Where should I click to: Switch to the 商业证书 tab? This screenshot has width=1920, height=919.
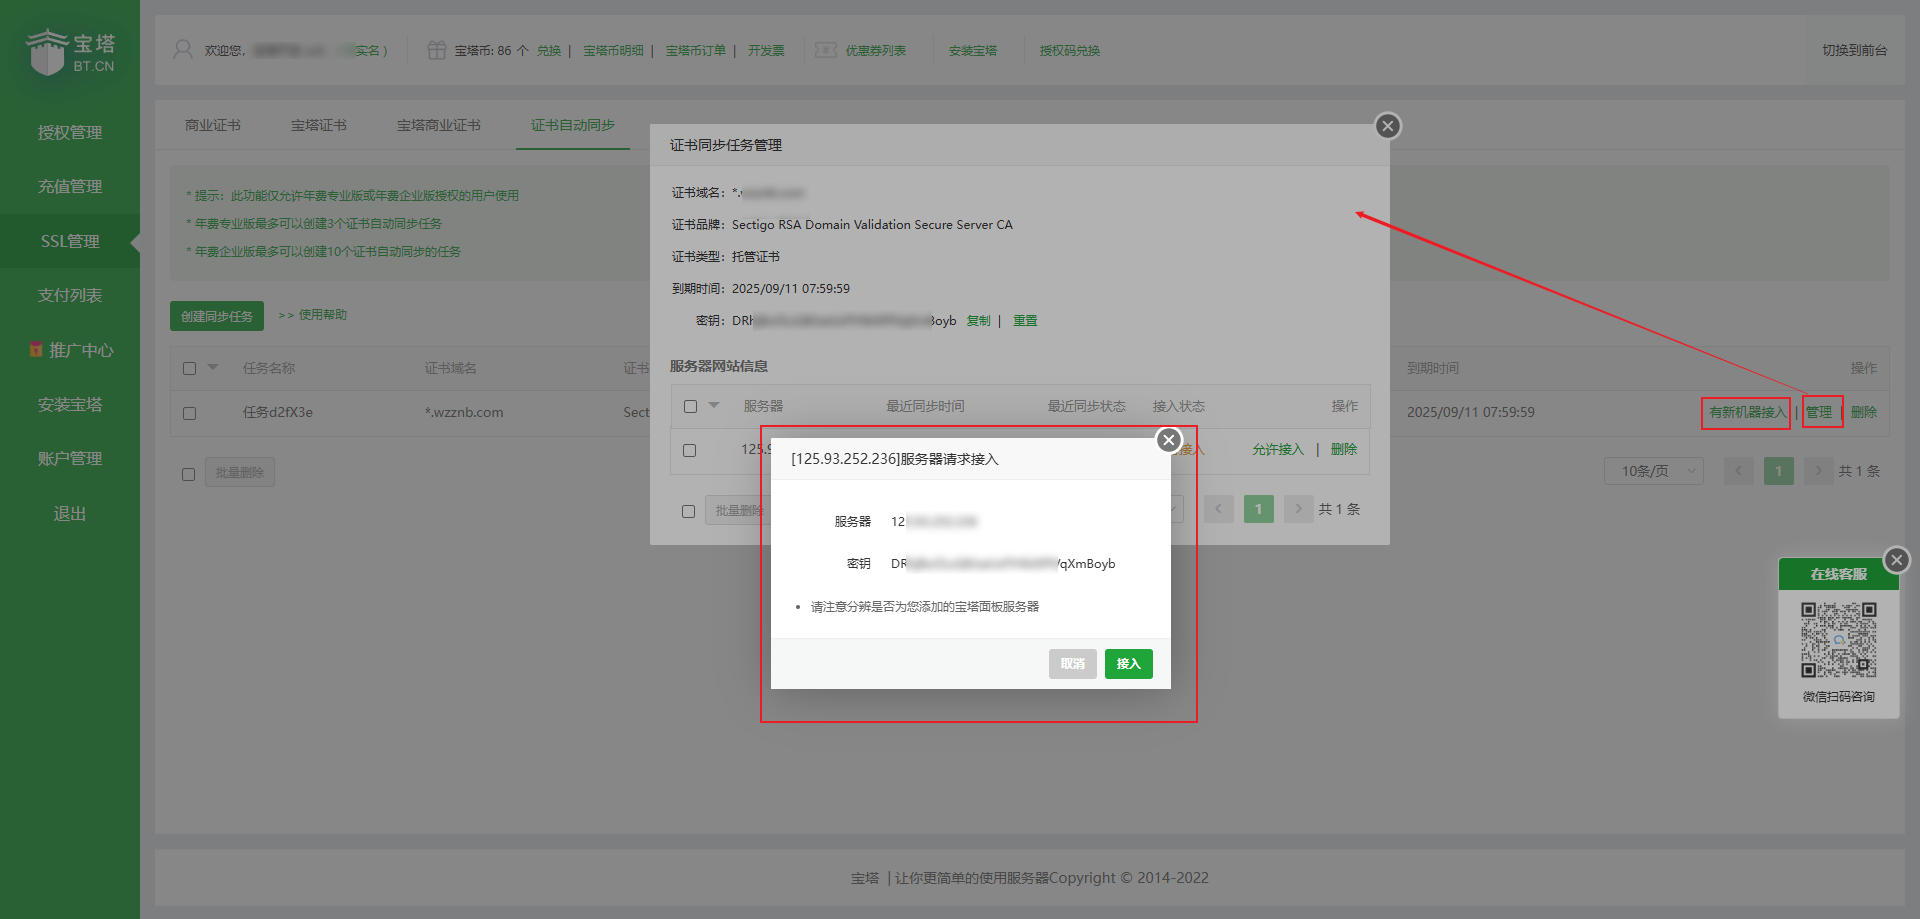213,125
